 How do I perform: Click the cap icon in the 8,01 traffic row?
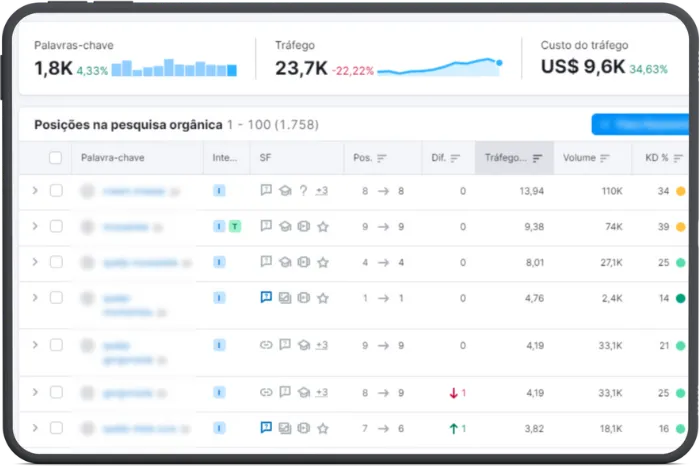[285, 262]
